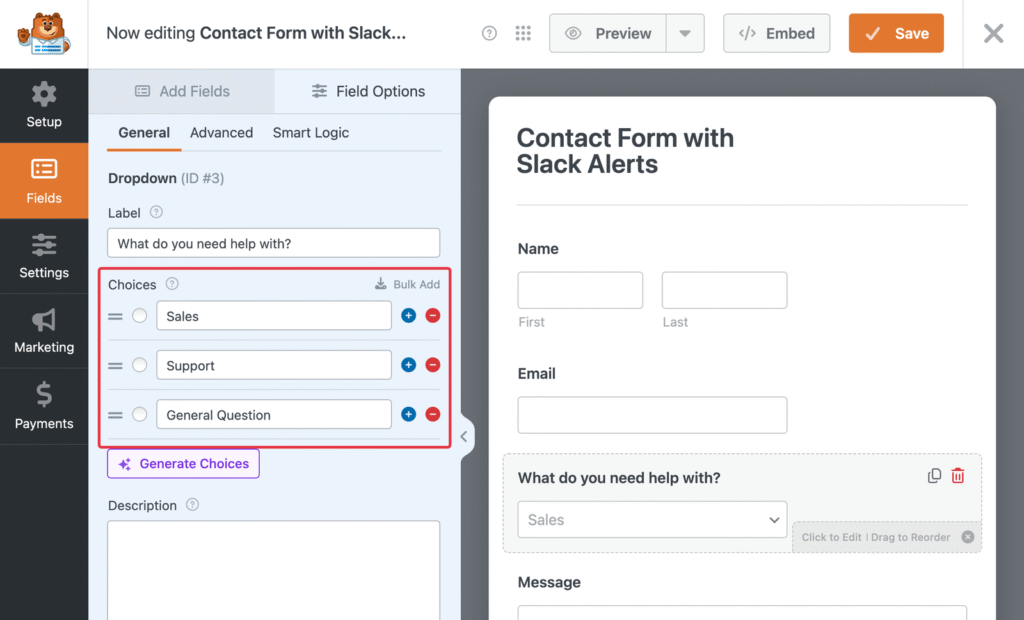
Task: Open the Marketing panel in the sidebar
Action: pyautogui.click(x=44, y=331)
